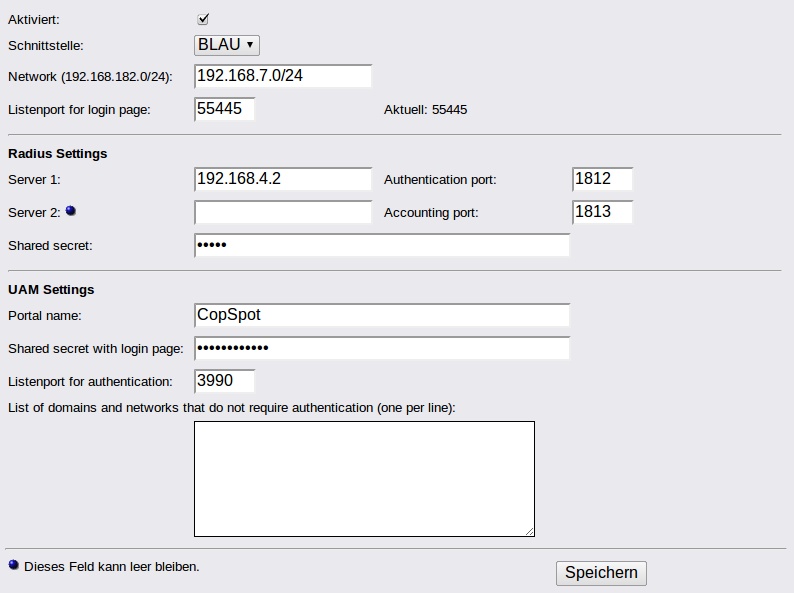Click the Accounting port field

point(603,212)
